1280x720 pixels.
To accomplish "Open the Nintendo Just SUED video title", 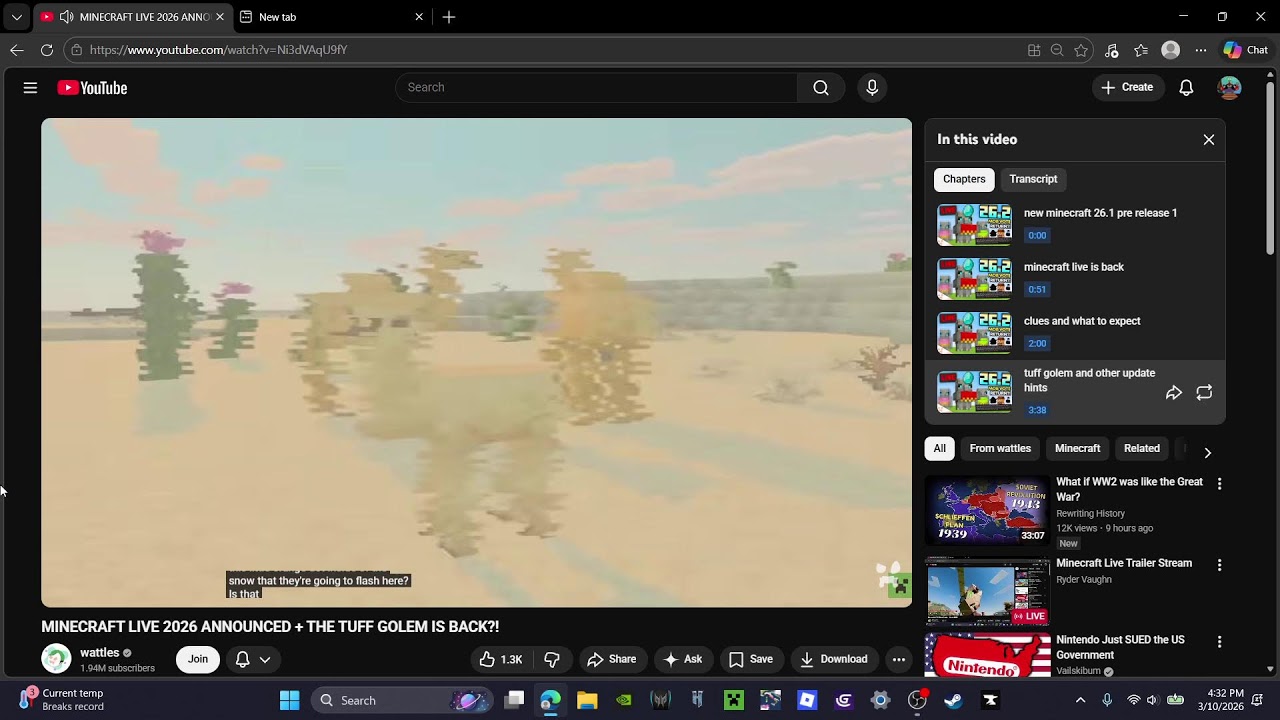I will coord(1120,647).
